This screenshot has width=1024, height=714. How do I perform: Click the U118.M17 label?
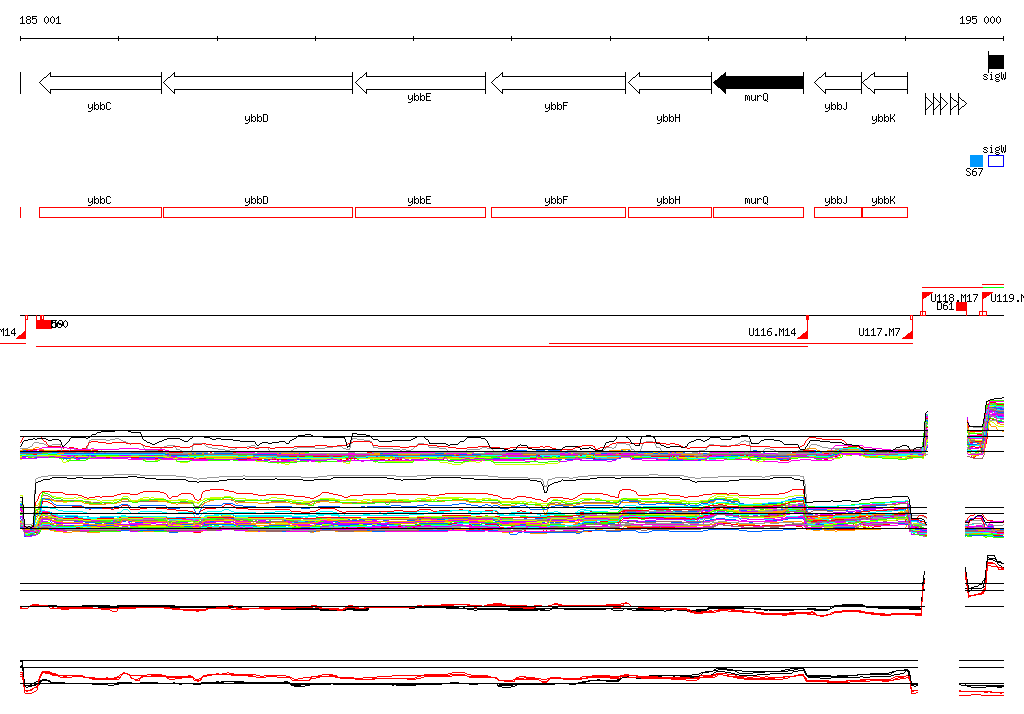coord(954,299)
